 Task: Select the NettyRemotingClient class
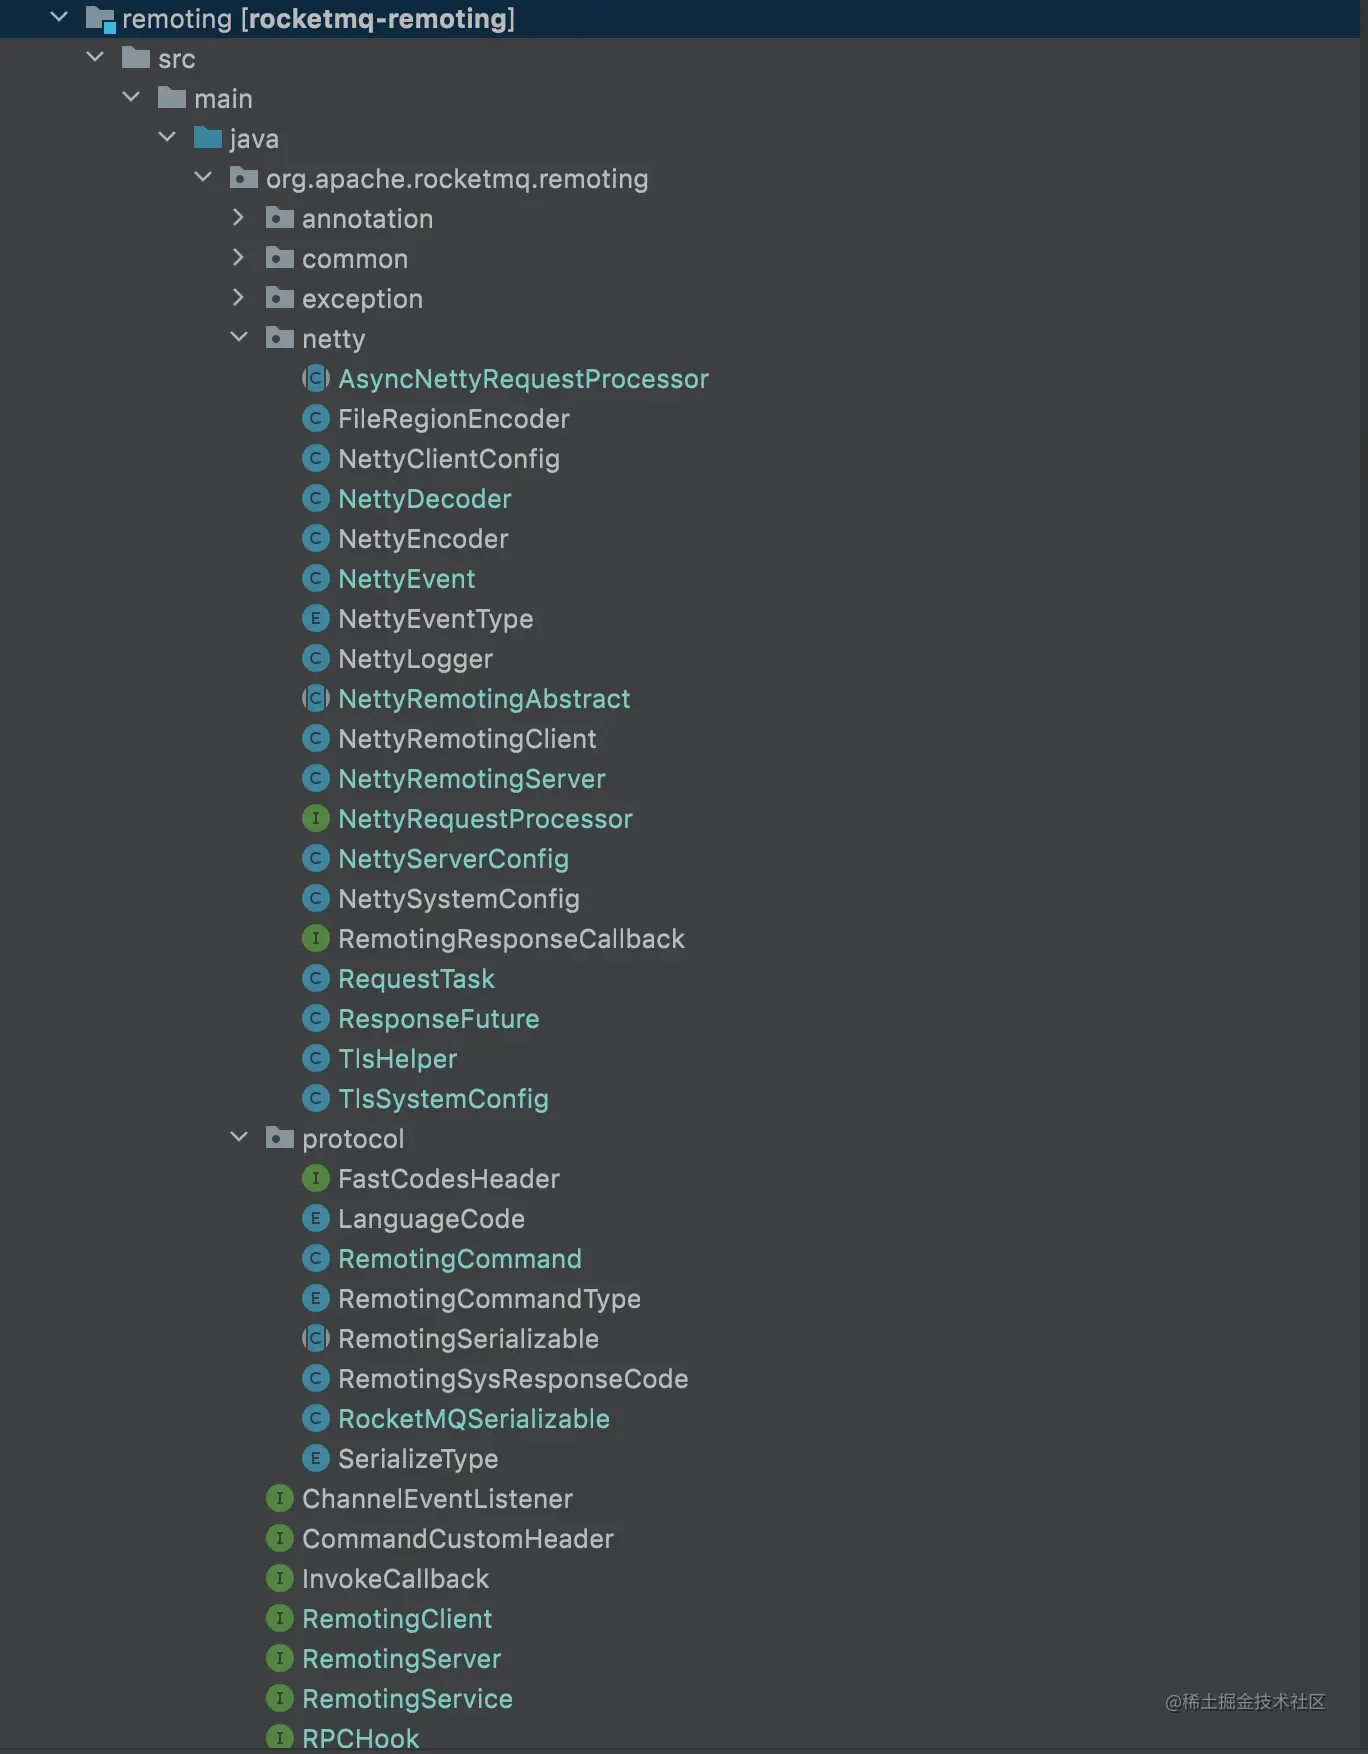point(467,739)
